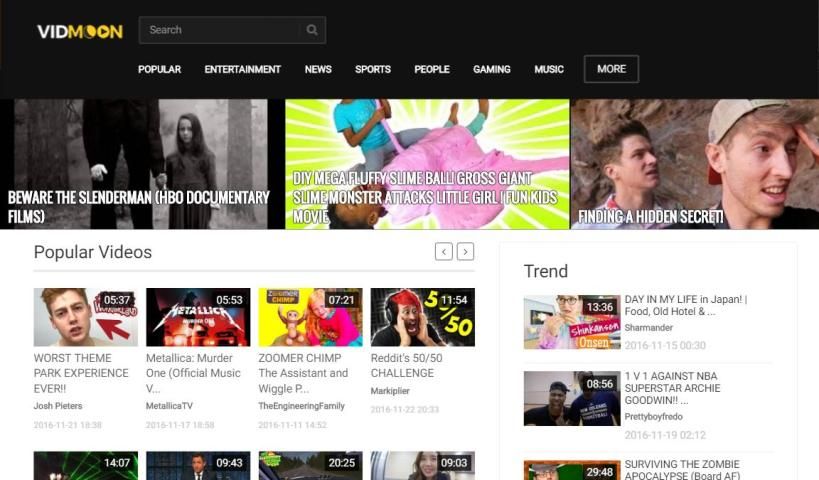Expand the MORE categories dropdown
The height and width of the screenshot is (480, 819).
tap(611, 69)
